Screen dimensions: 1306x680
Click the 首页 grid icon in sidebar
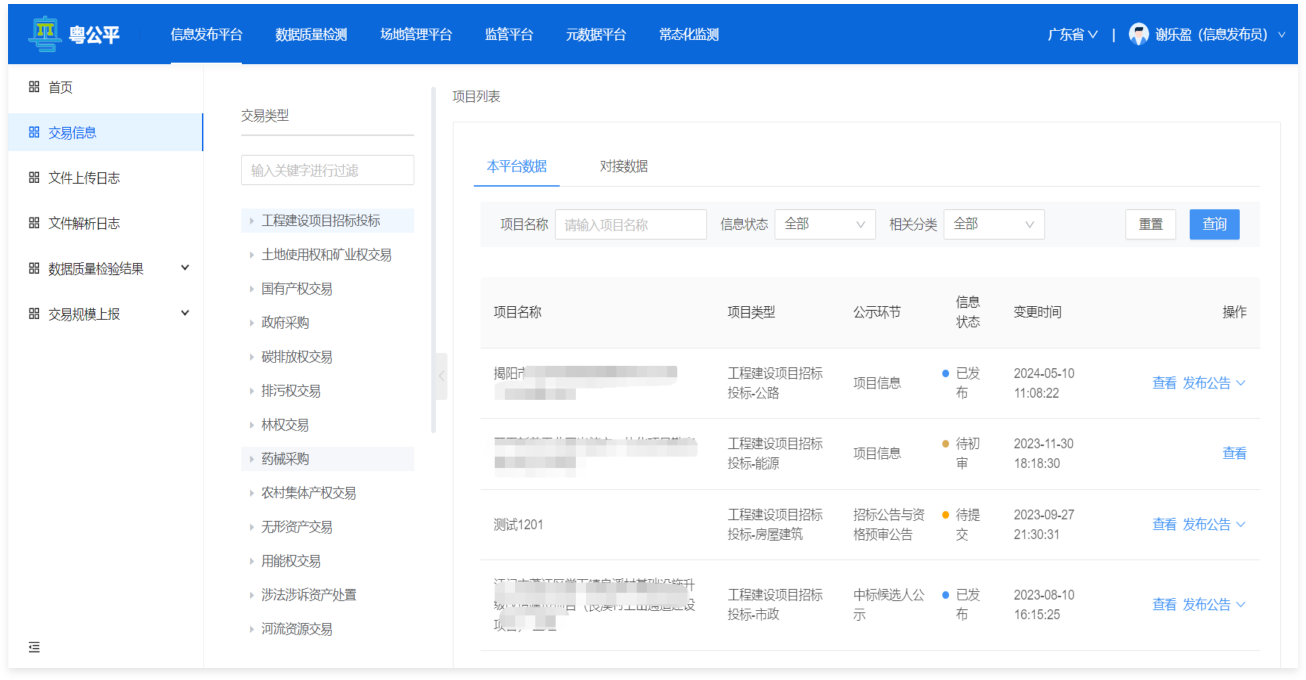(x=34, y=87)
